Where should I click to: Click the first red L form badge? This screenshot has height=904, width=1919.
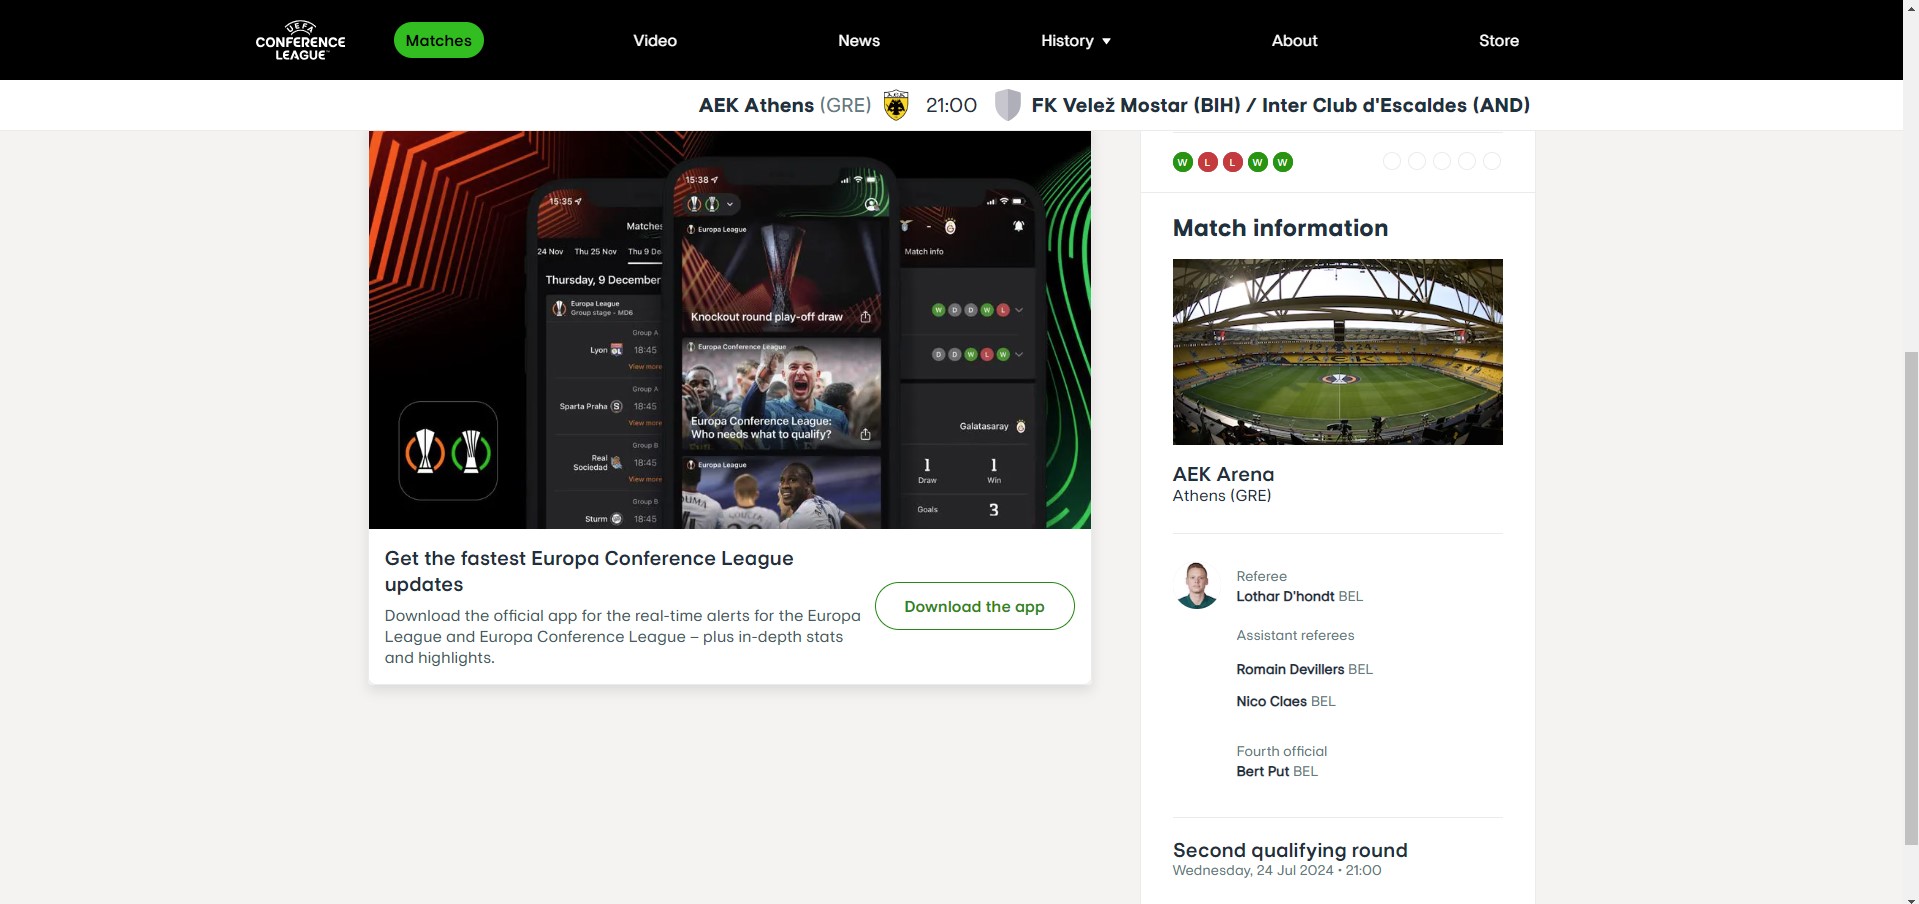pos(1208,162)
